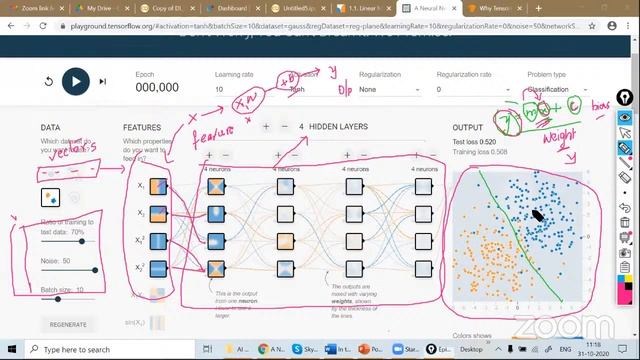Screen dimensions: 640x360
Task: Select the orange third neuron in the second hidden layer
Action: tap(285, 241)
